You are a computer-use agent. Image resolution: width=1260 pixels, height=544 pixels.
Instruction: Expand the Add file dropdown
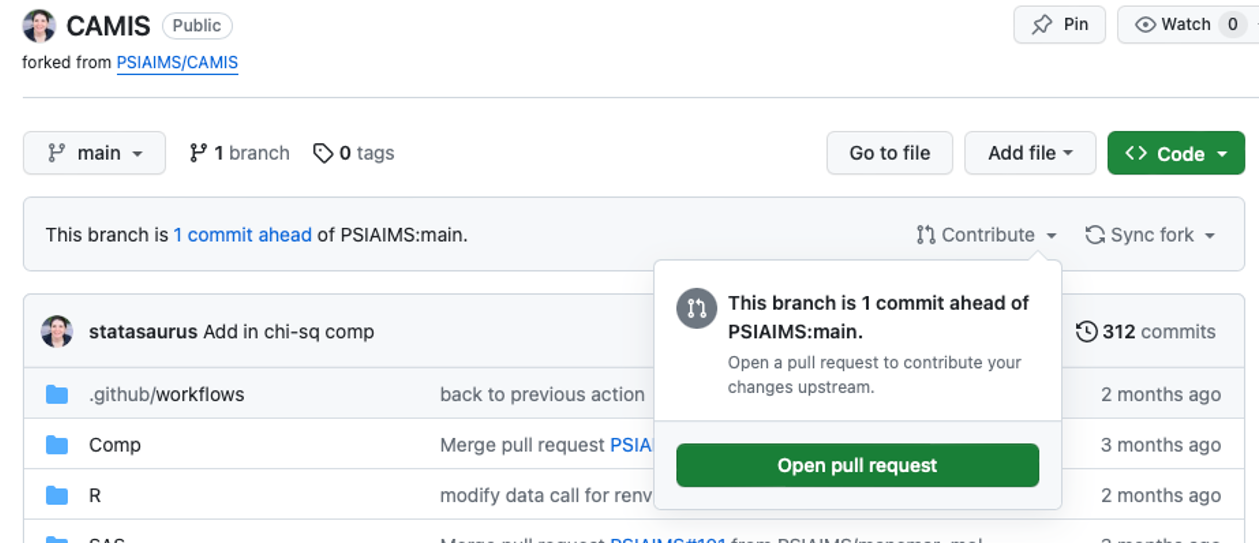pyautogui.click(x=1030, y=153)
